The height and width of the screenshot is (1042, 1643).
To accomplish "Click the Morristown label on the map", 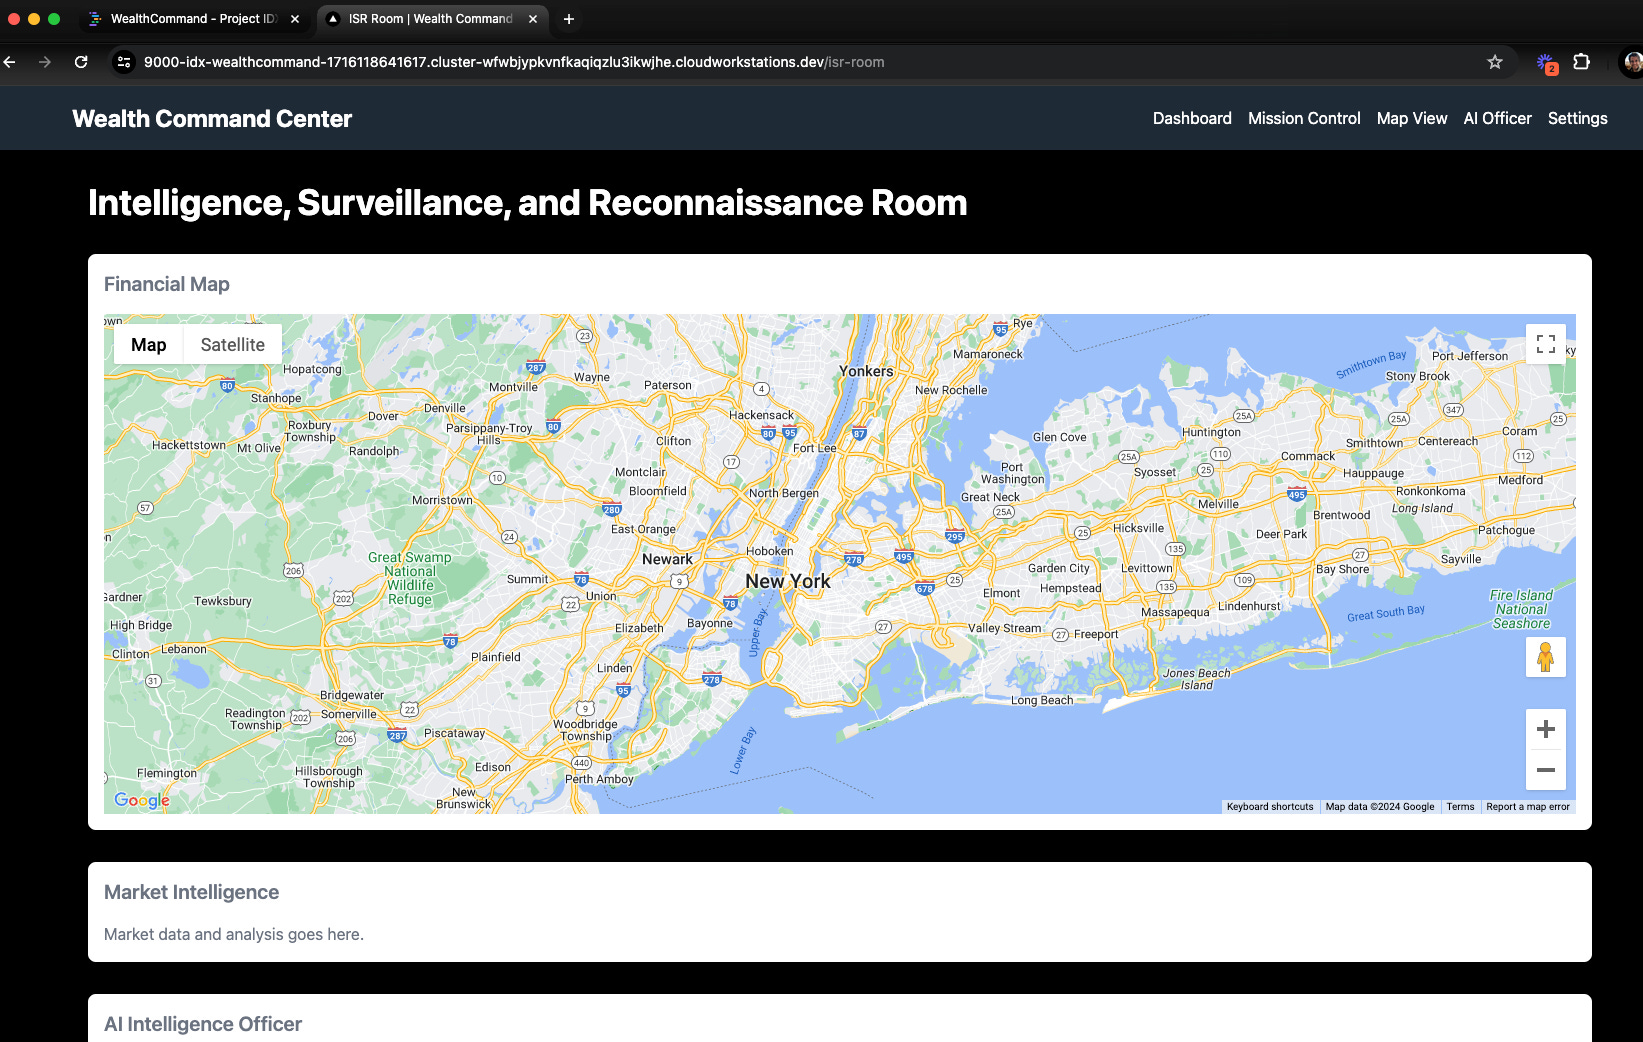I will [x=442, y=499].
